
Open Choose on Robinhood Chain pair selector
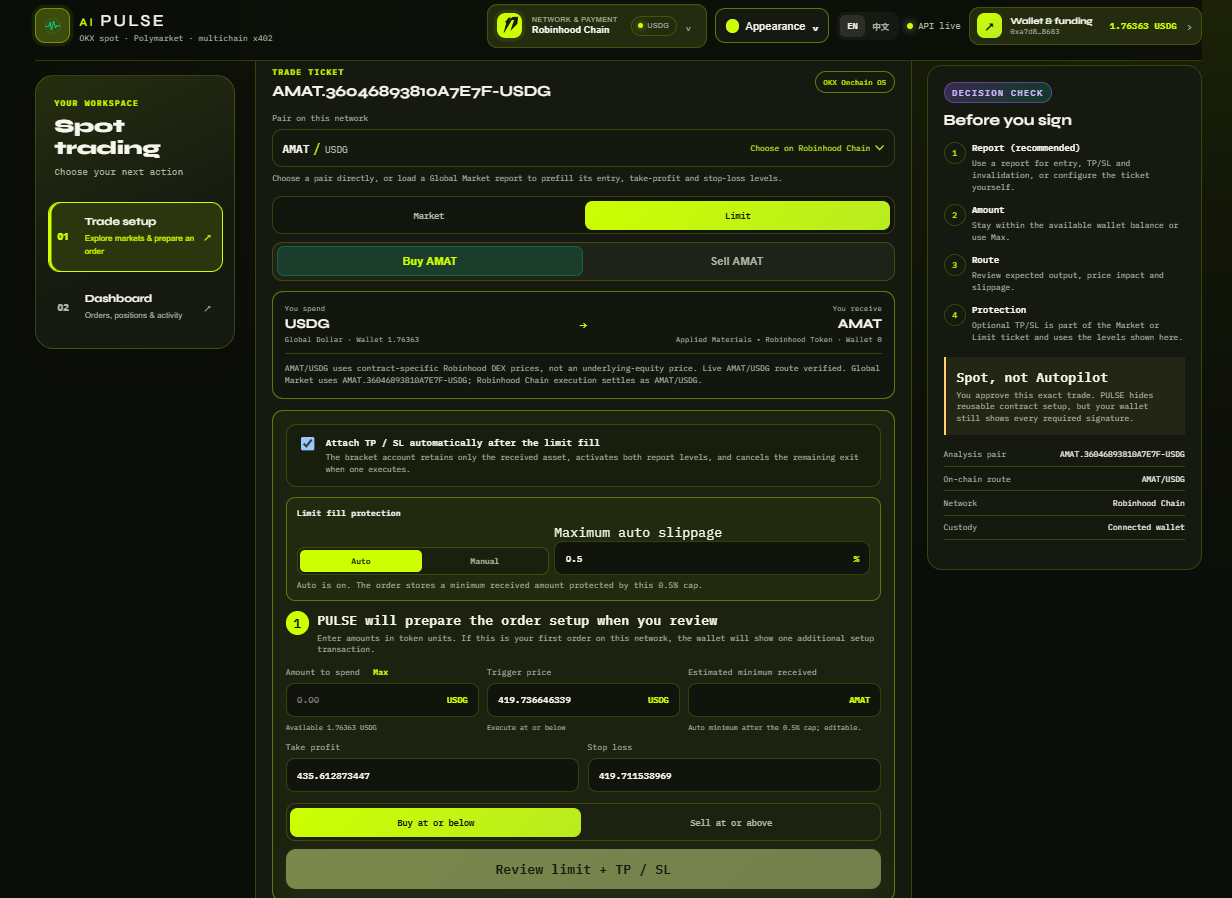(817, 148)
